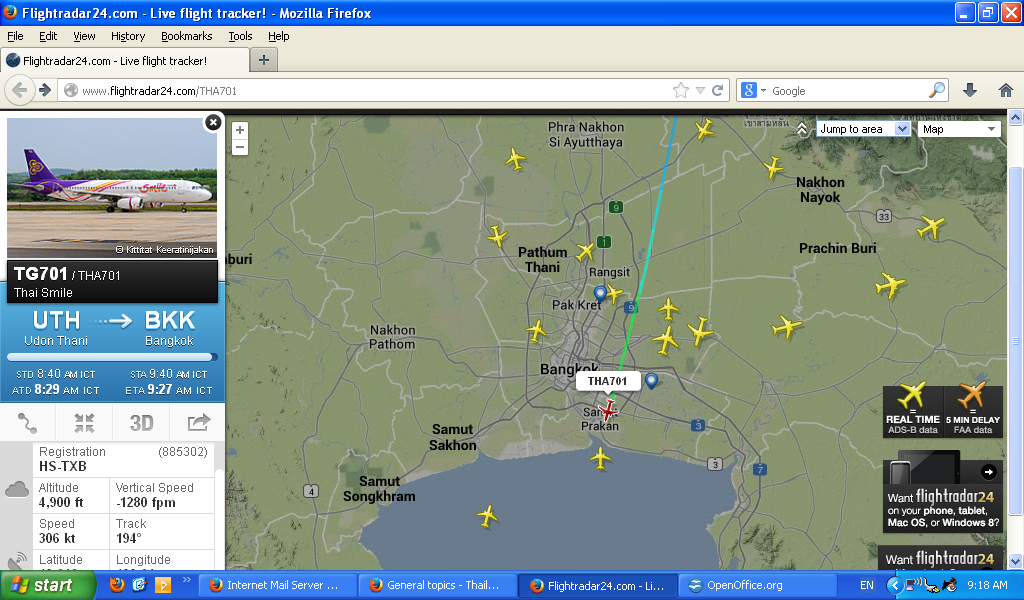Switch to General topics - Thail... taskbar window
The width and height of the screenshot is (1024, 600).
[x=438, y=585]
